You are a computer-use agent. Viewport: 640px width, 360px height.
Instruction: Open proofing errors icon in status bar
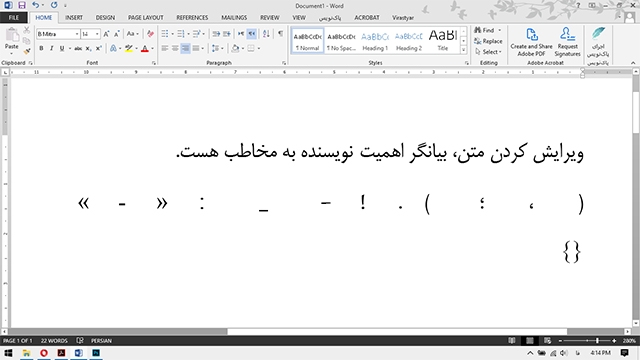click(x=80, y=340)
